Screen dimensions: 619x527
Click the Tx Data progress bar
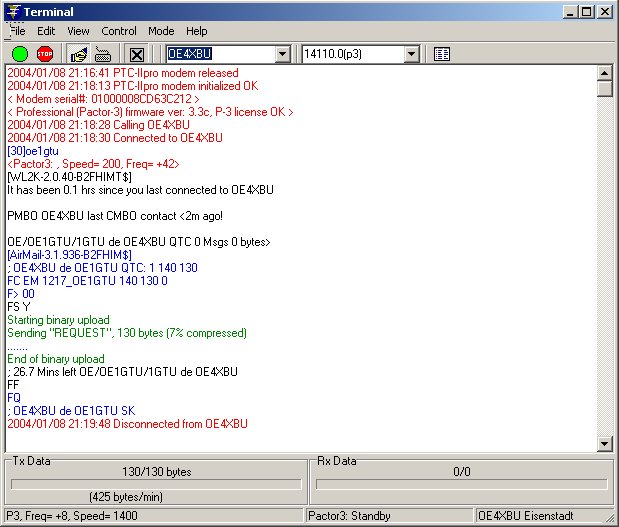point(156,484)
